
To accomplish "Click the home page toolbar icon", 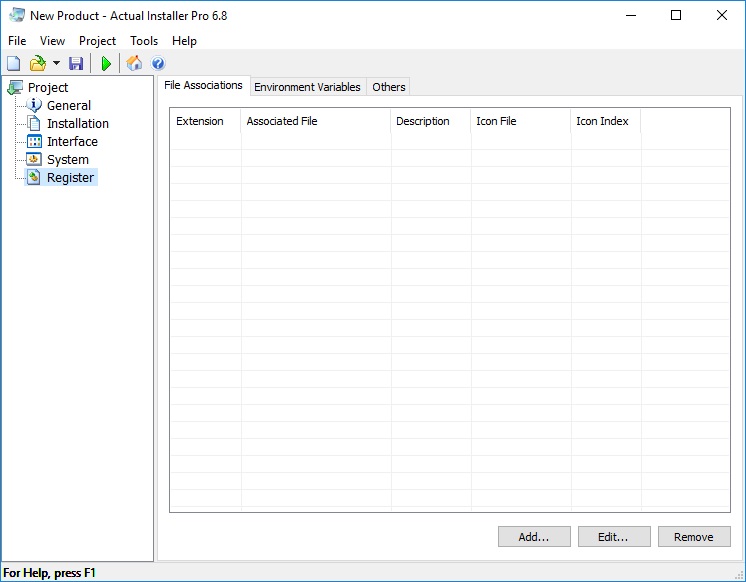I will point(134,63).
